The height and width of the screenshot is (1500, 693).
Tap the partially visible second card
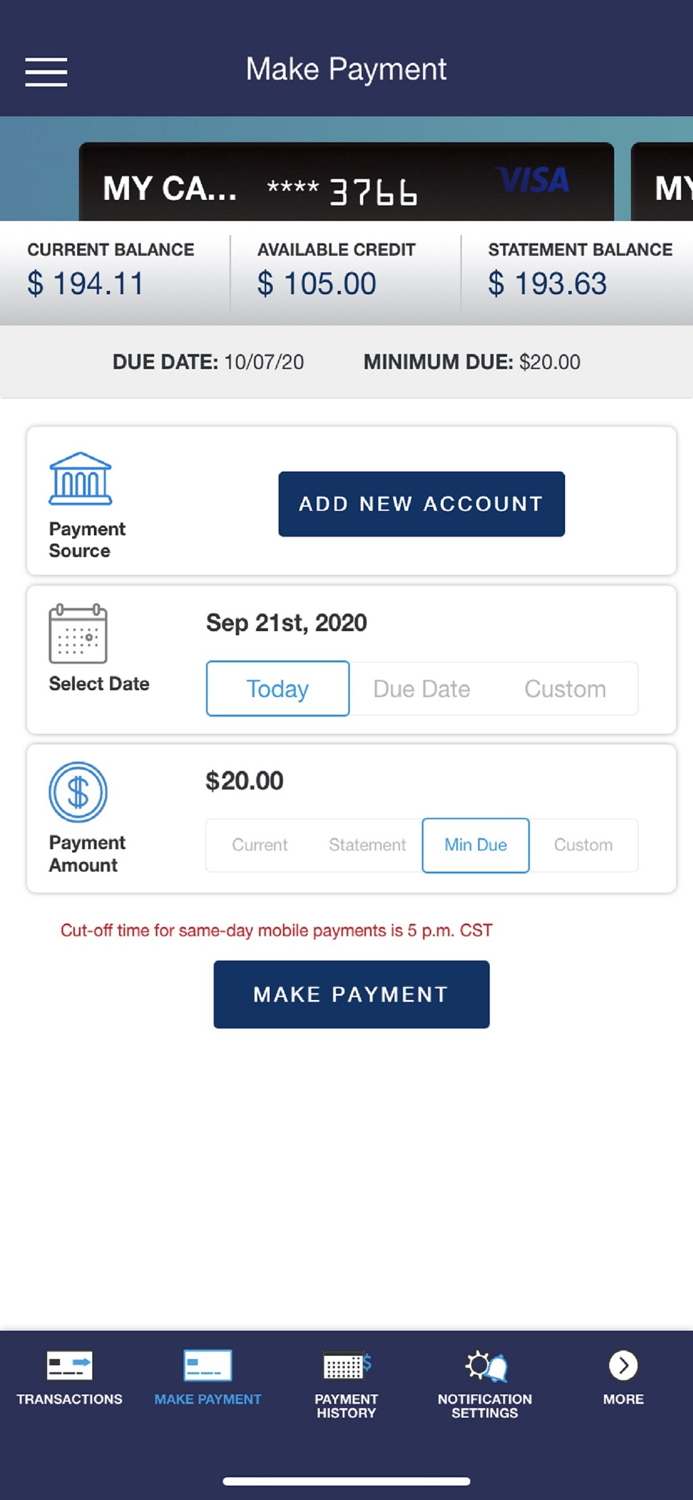click(662, 182)
